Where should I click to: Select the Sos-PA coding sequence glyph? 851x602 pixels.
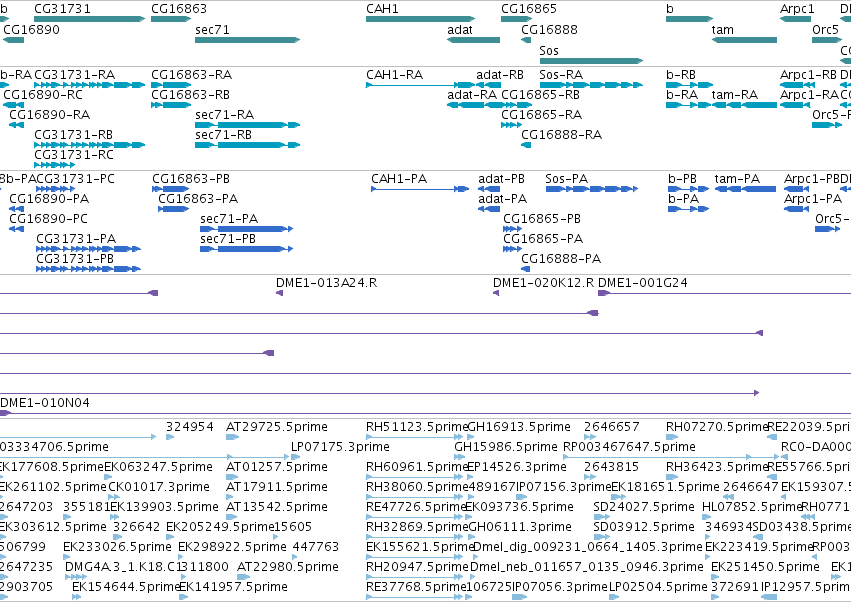[x=592, y=189]
